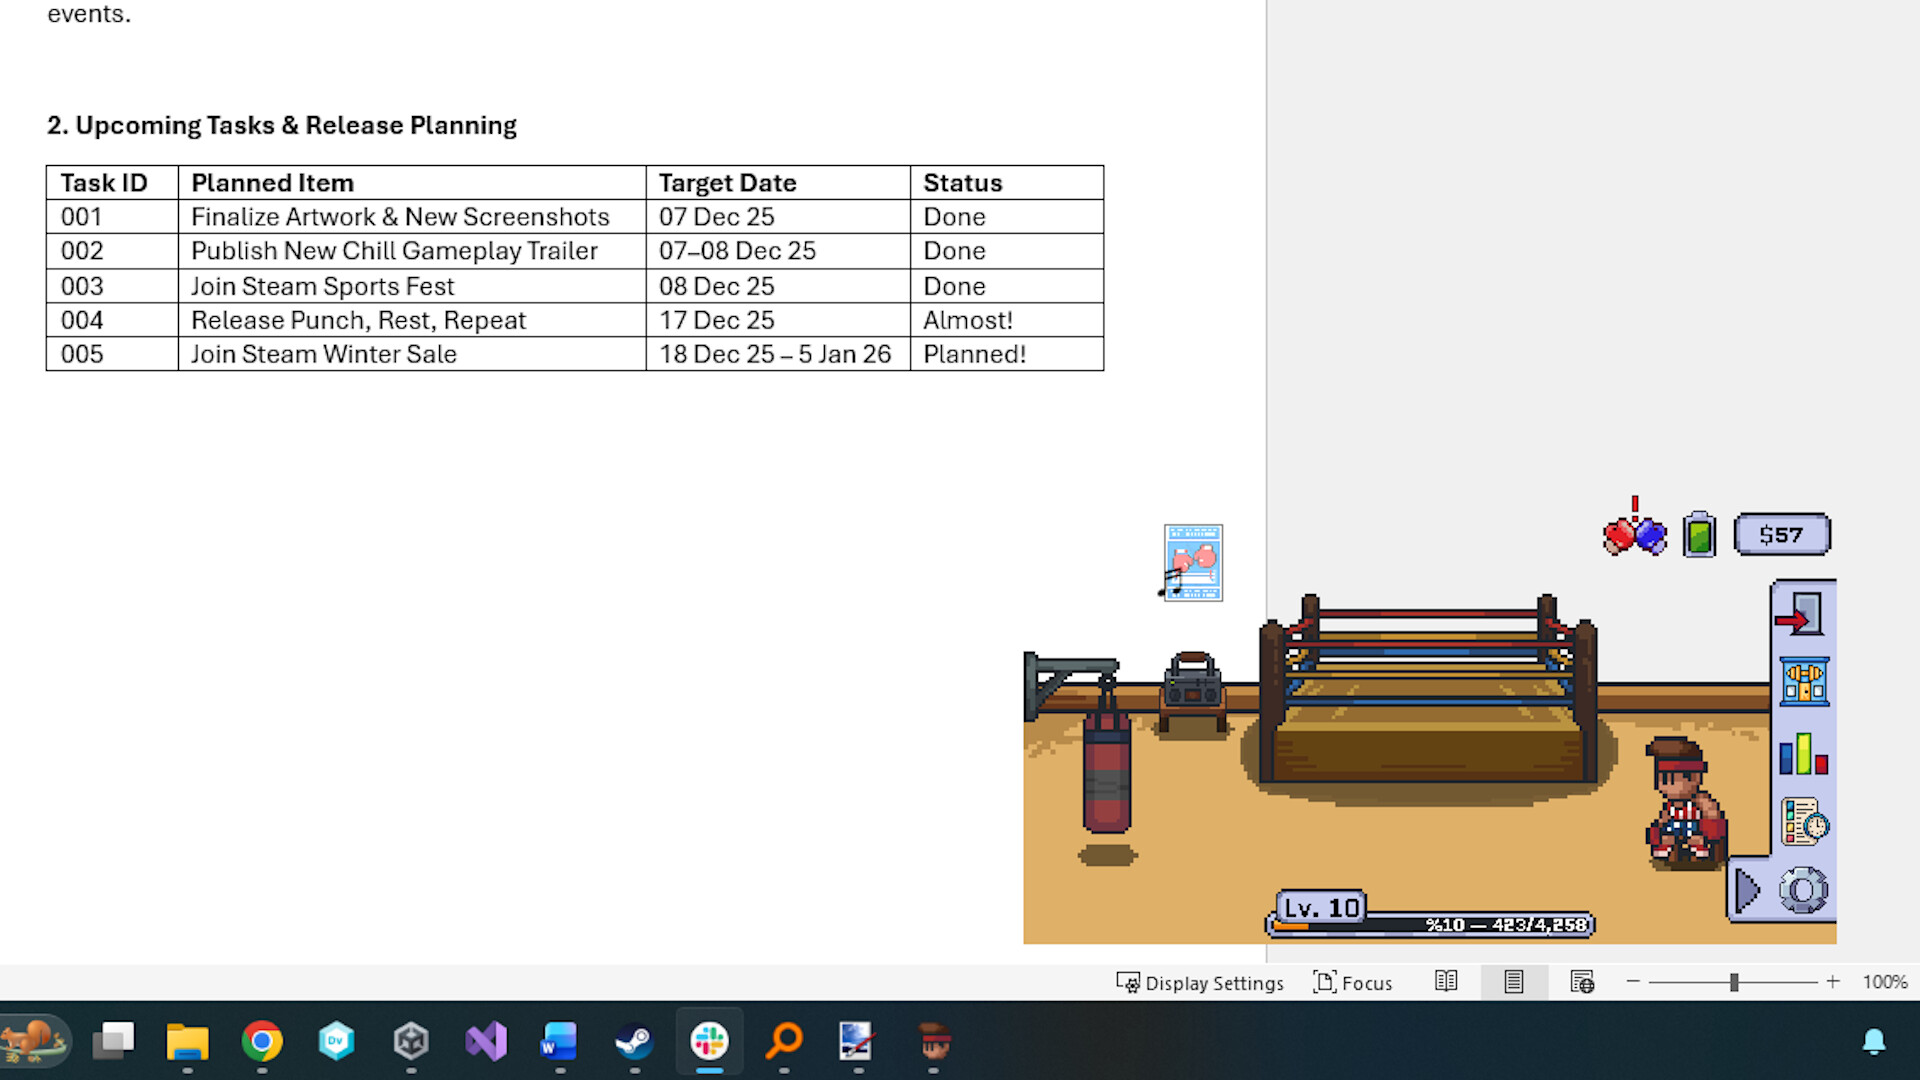Open Display Settings dropdown

coord(1200,982)
